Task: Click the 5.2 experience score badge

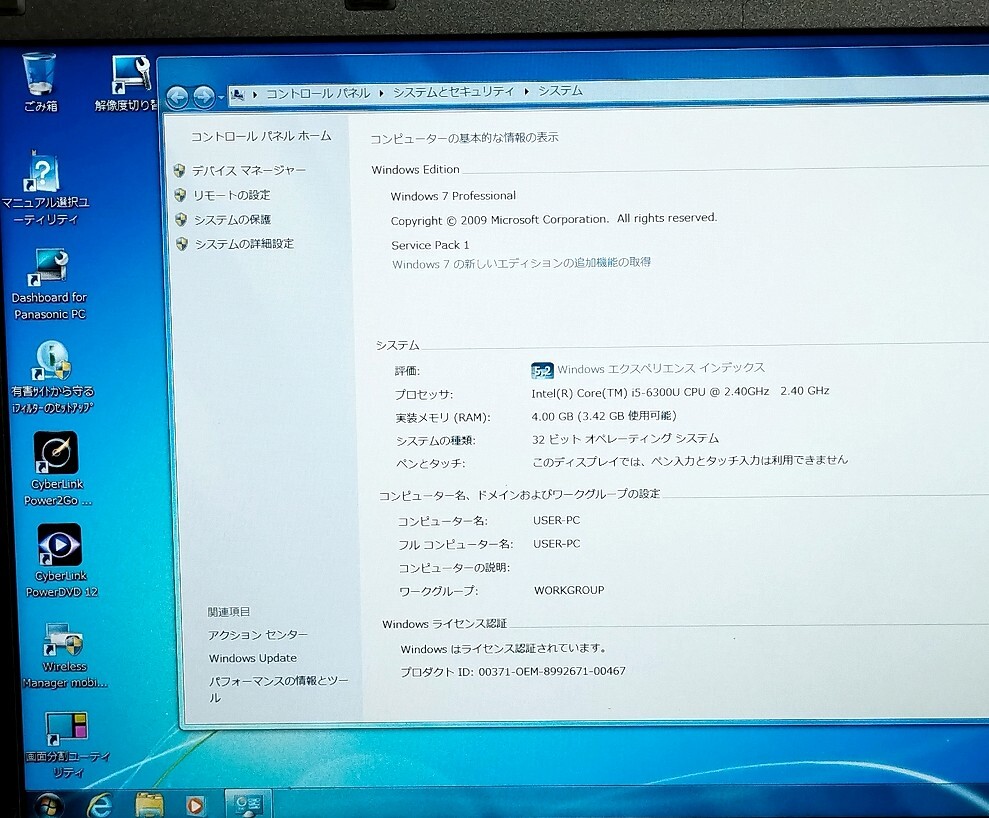Action: tap(542, 371)
